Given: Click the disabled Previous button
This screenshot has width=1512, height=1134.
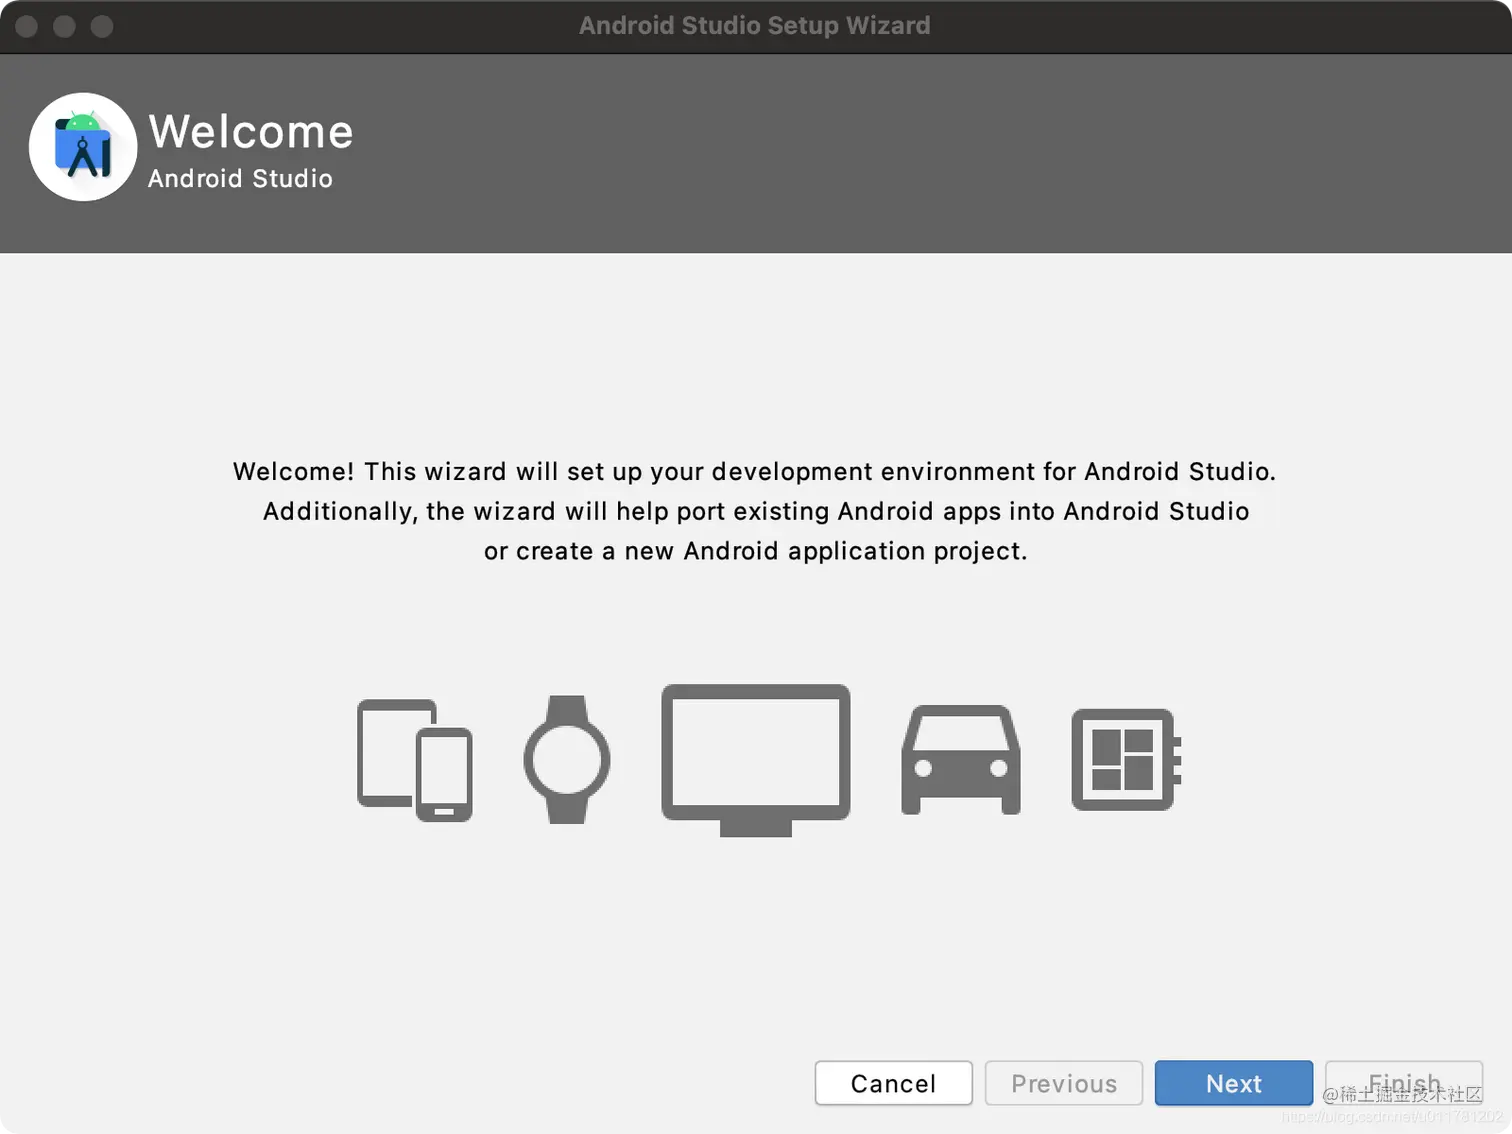Looking at the screenshot, I should (x=1064, y=1083).
